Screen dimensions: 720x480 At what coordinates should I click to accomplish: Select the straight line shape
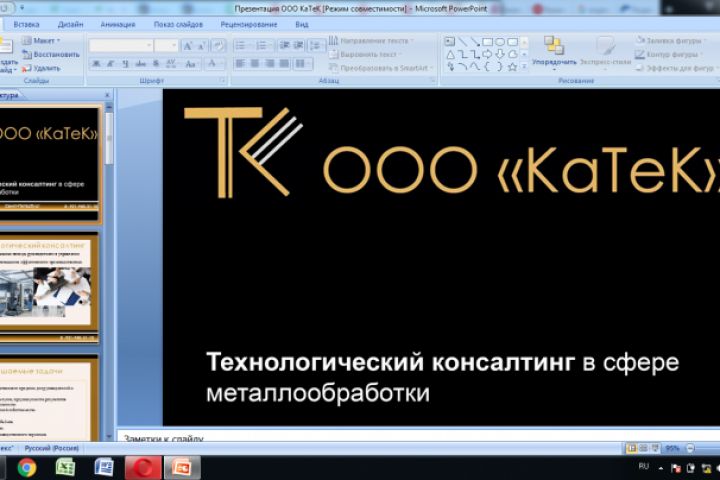click(x=463, y=42)
